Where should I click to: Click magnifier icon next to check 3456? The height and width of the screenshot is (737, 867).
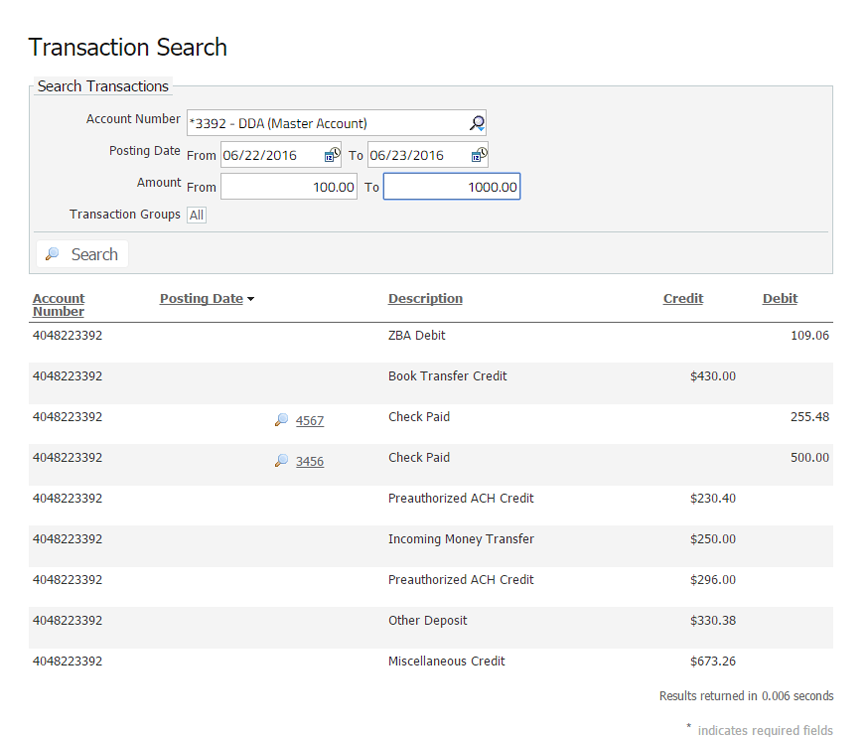(x=281, y=461)
